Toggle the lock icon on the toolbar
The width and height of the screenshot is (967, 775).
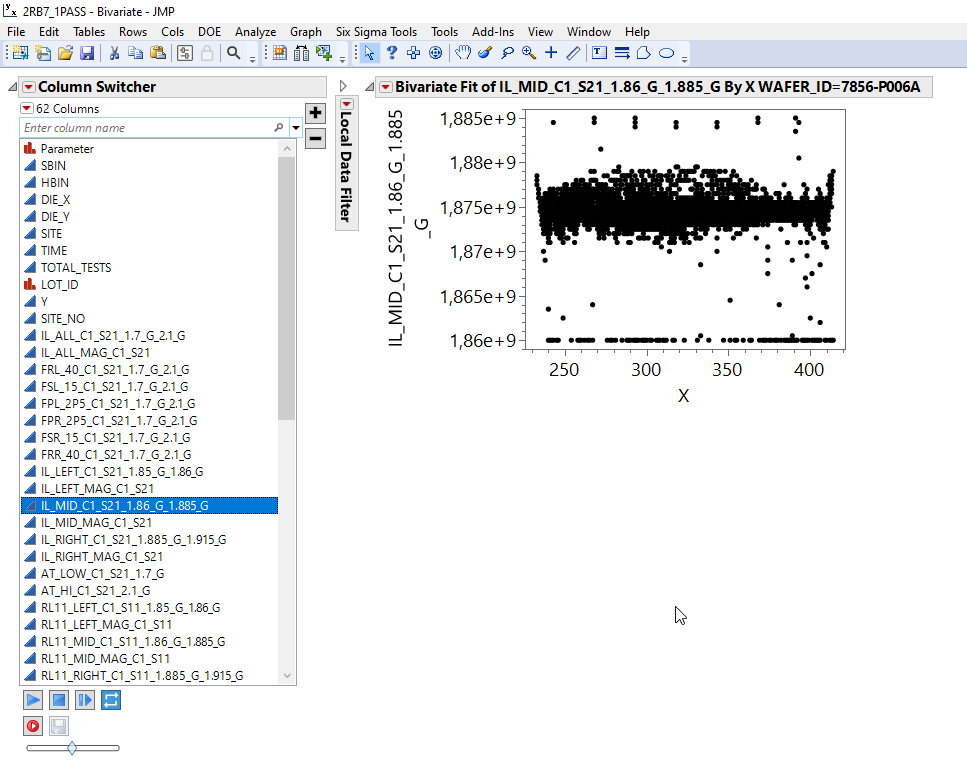point(208,53)
